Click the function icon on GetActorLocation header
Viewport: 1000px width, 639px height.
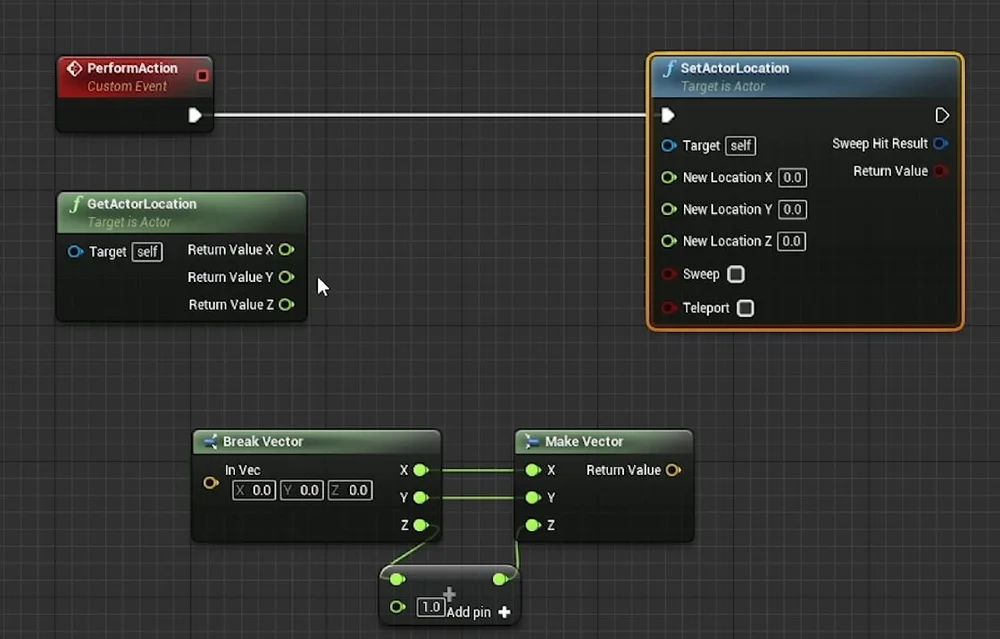coord(77,204)
